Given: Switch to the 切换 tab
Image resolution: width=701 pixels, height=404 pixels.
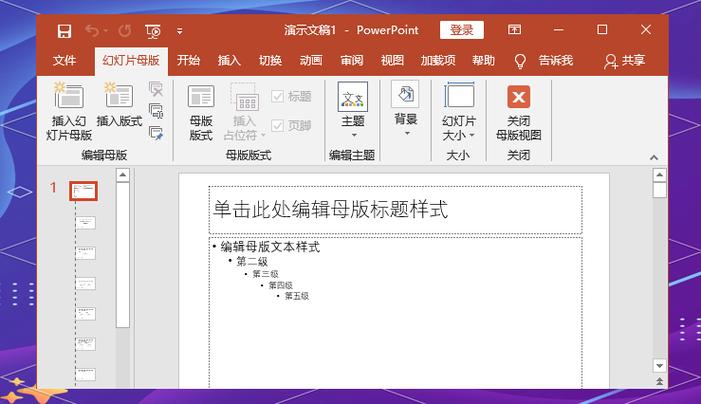Looking at the screenshot, I should coord(270,60).
